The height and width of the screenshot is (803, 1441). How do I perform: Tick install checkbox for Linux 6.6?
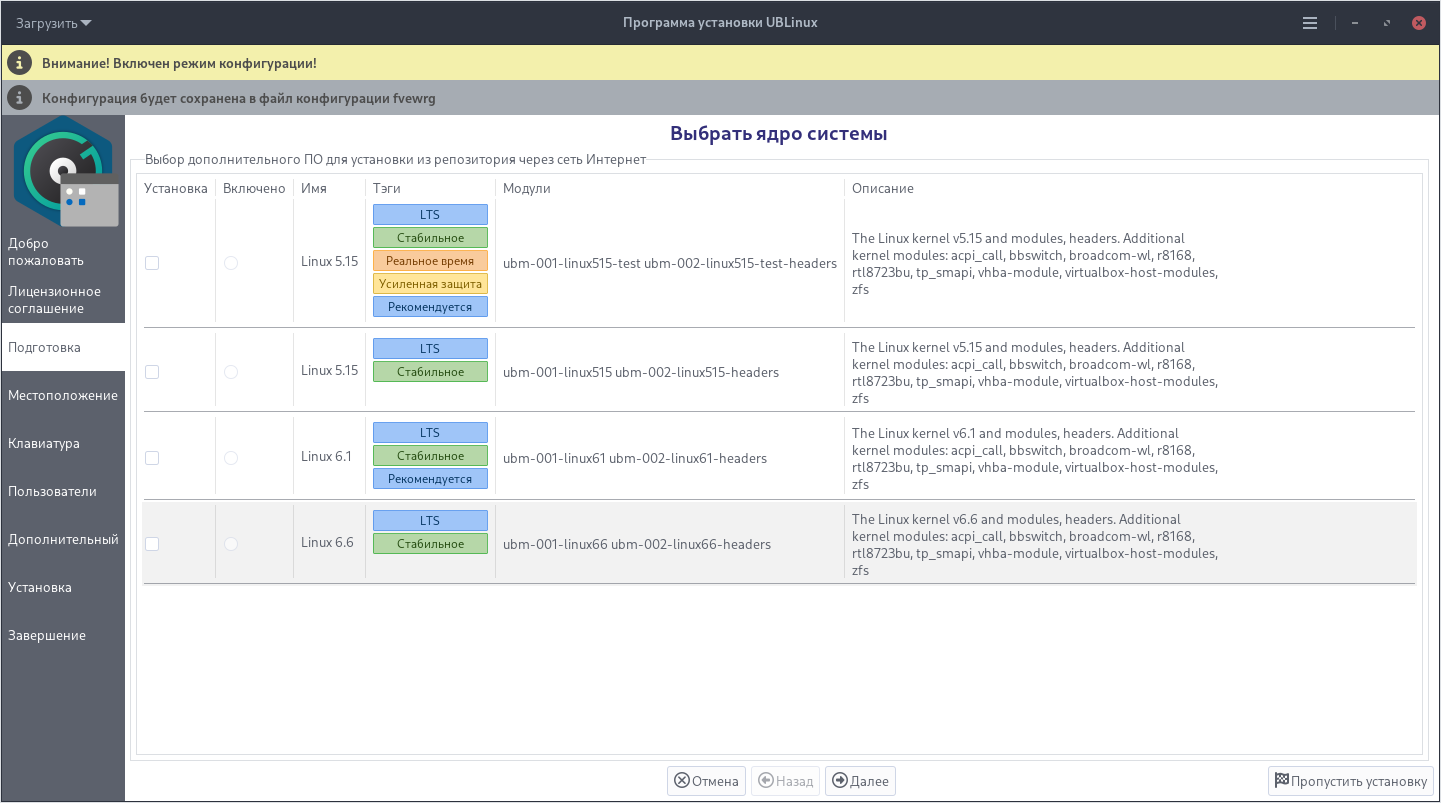coord(152,544)
